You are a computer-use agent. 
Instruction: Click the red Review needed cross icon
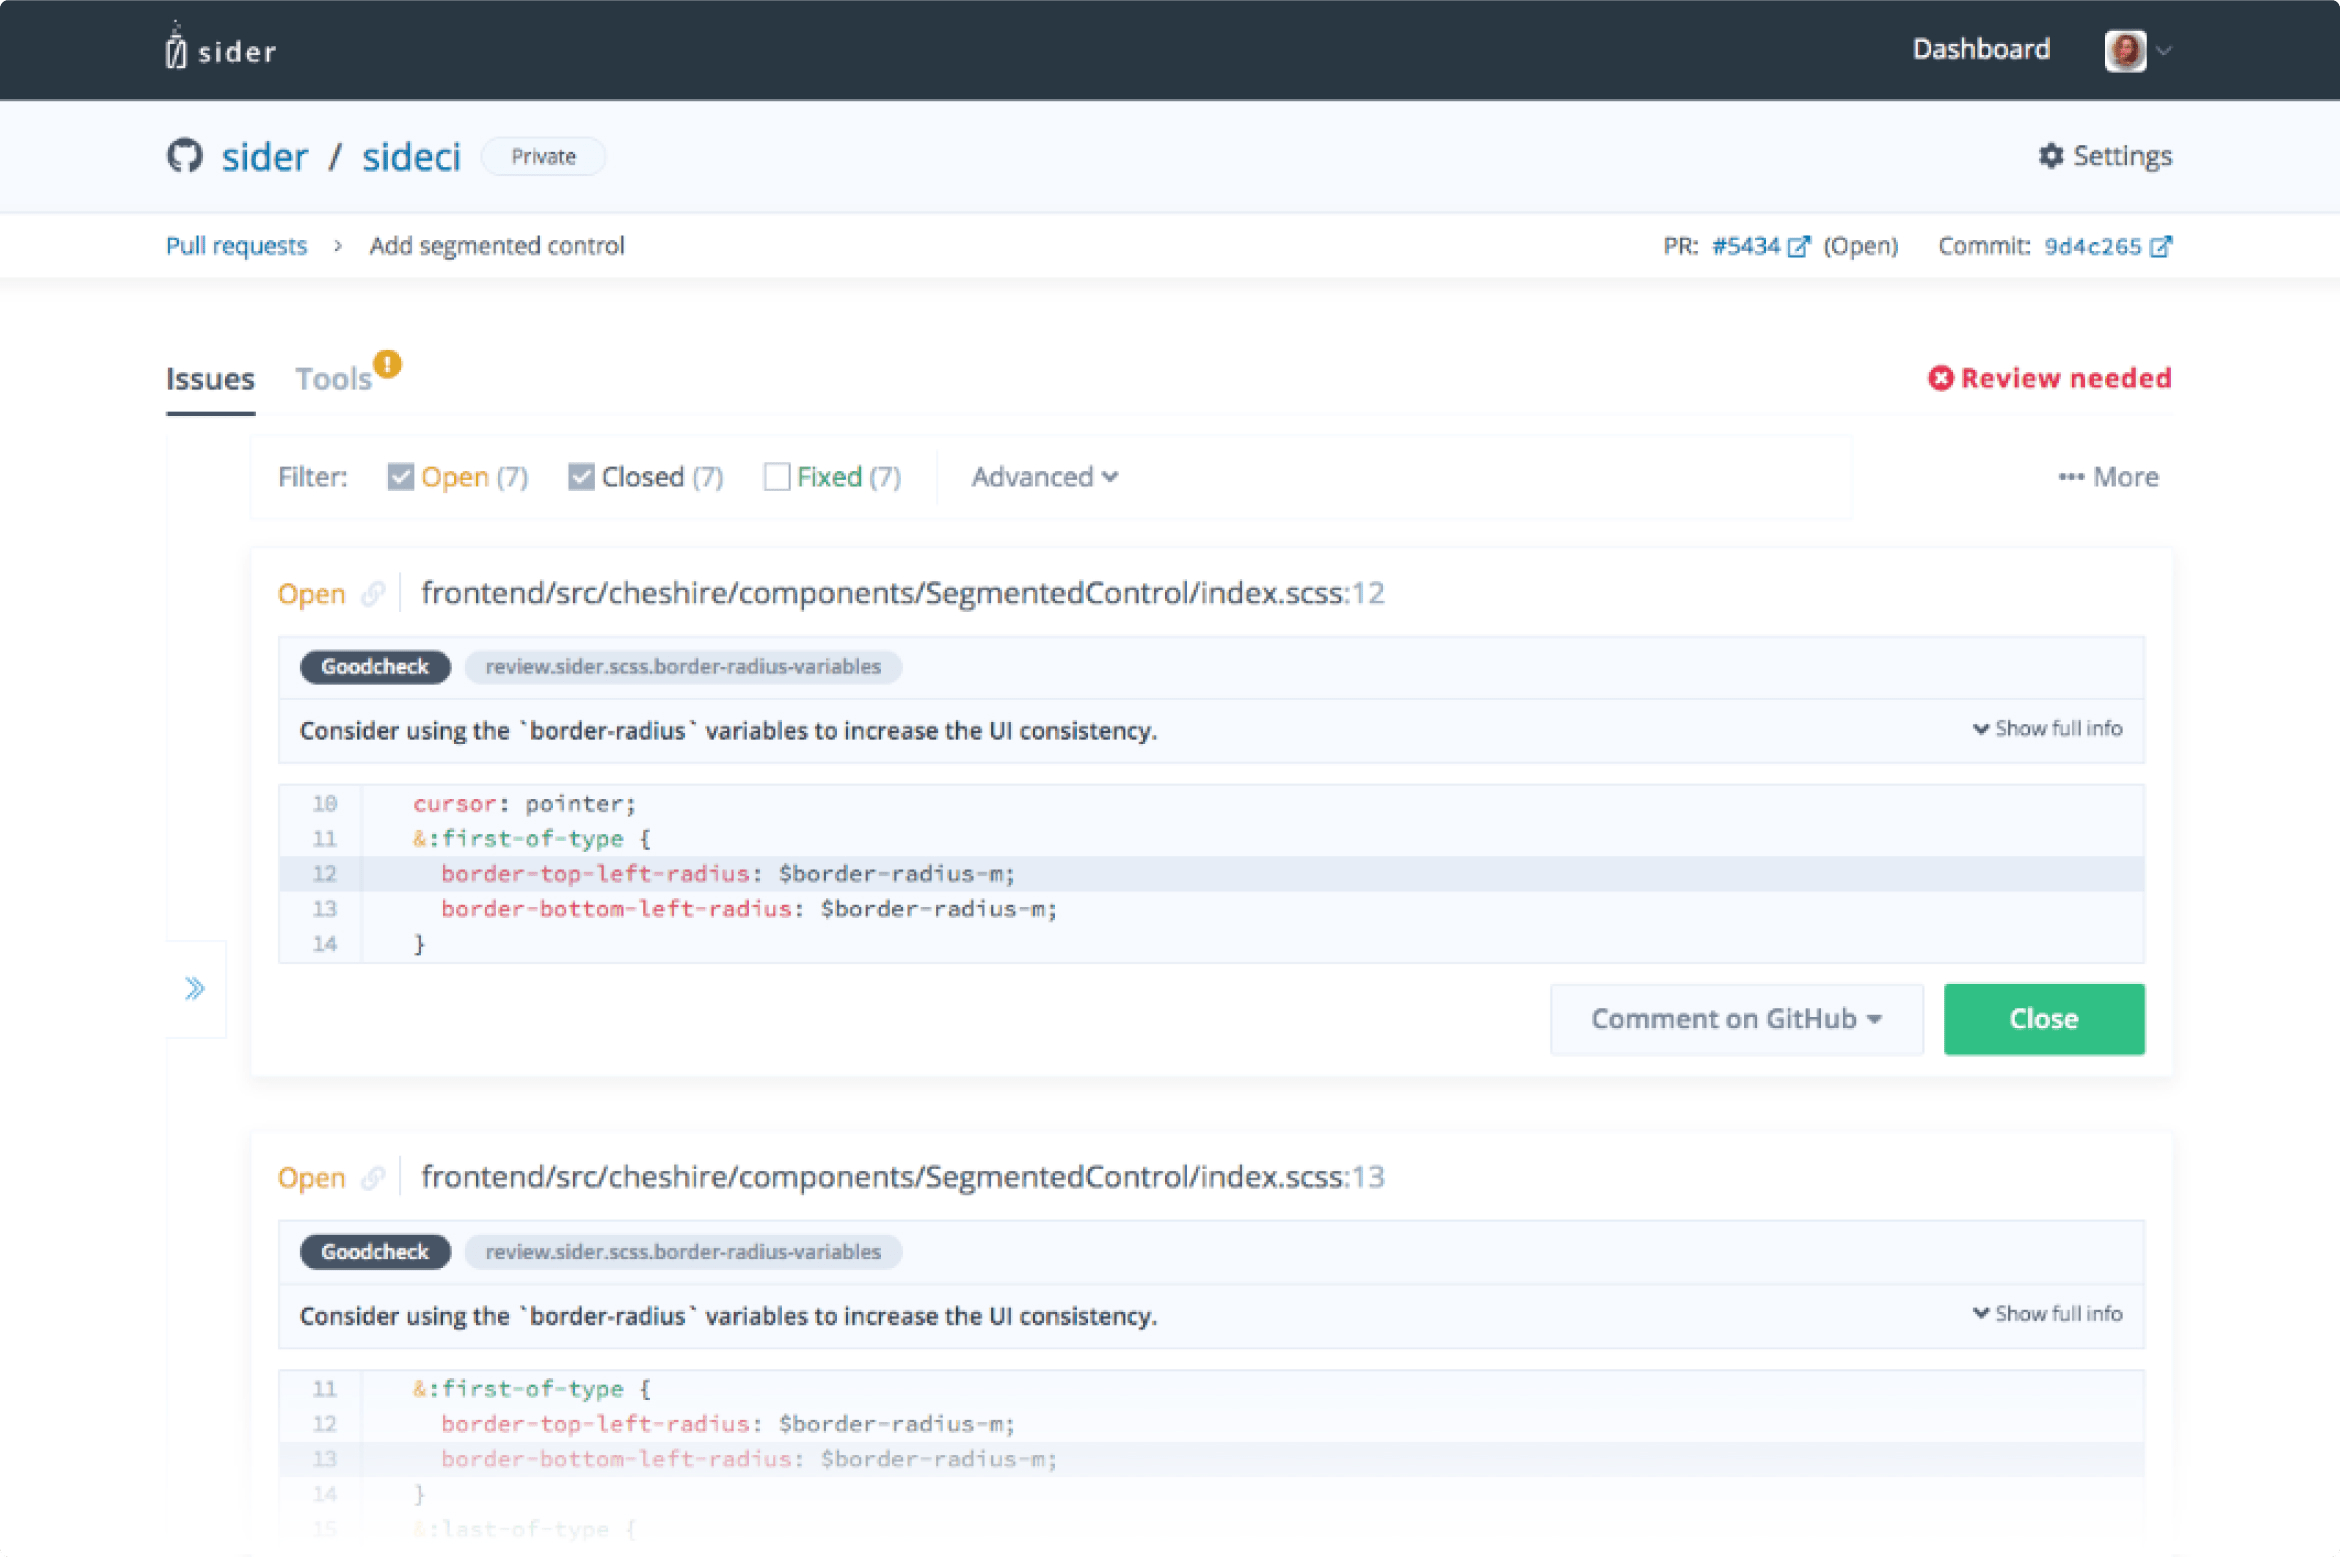(1940, 378)
